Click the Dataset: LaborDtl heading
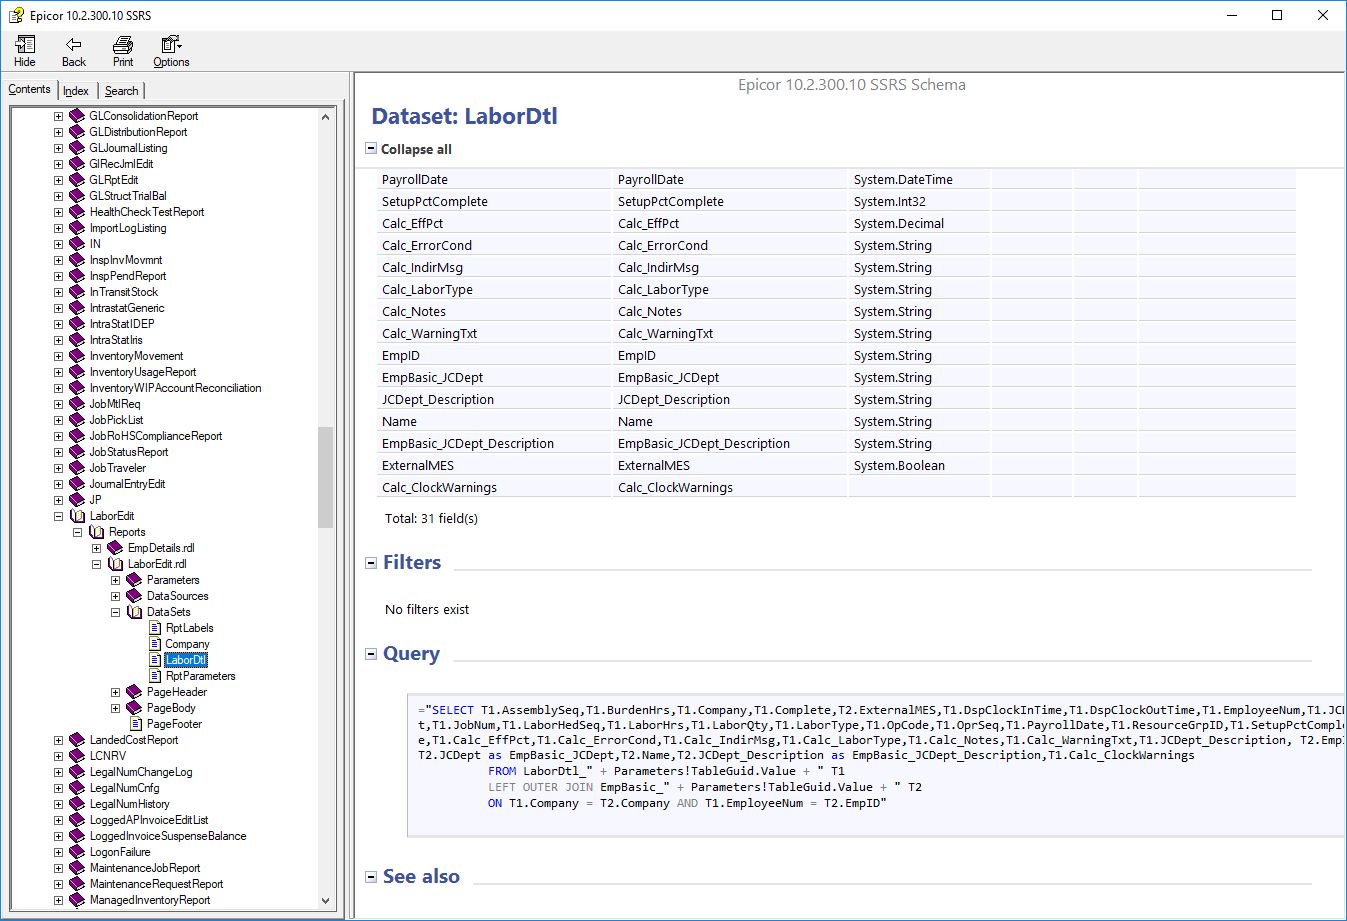Screen dimensions: 1347x921 coord(464,116)
